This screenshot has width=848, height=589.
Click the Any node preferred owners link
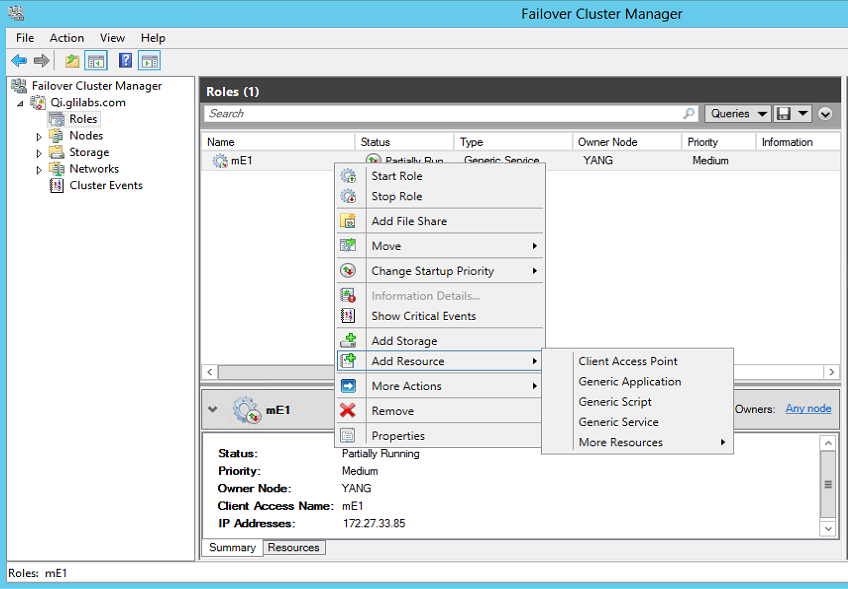807,408
